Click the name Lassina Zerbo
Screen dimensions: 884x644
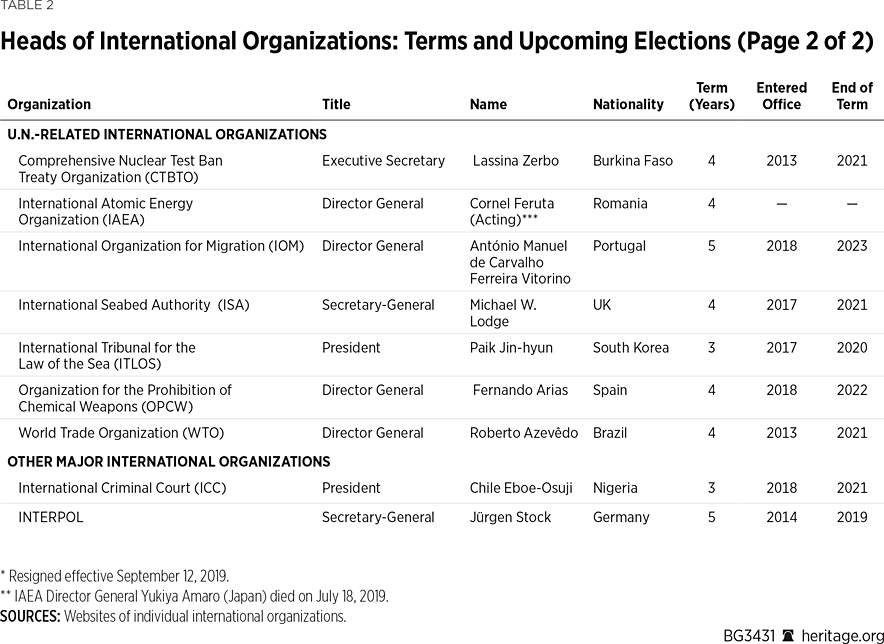[x=516, y=160]
